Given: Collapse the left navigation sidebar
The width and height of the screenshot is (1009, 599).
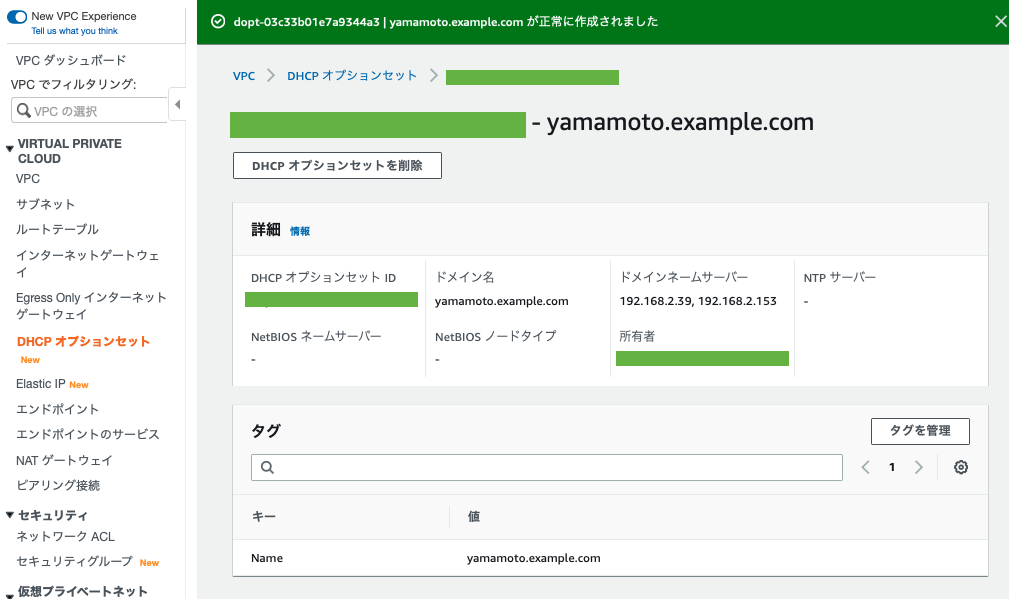Looking at the screenshot, I should pos(177,104).
